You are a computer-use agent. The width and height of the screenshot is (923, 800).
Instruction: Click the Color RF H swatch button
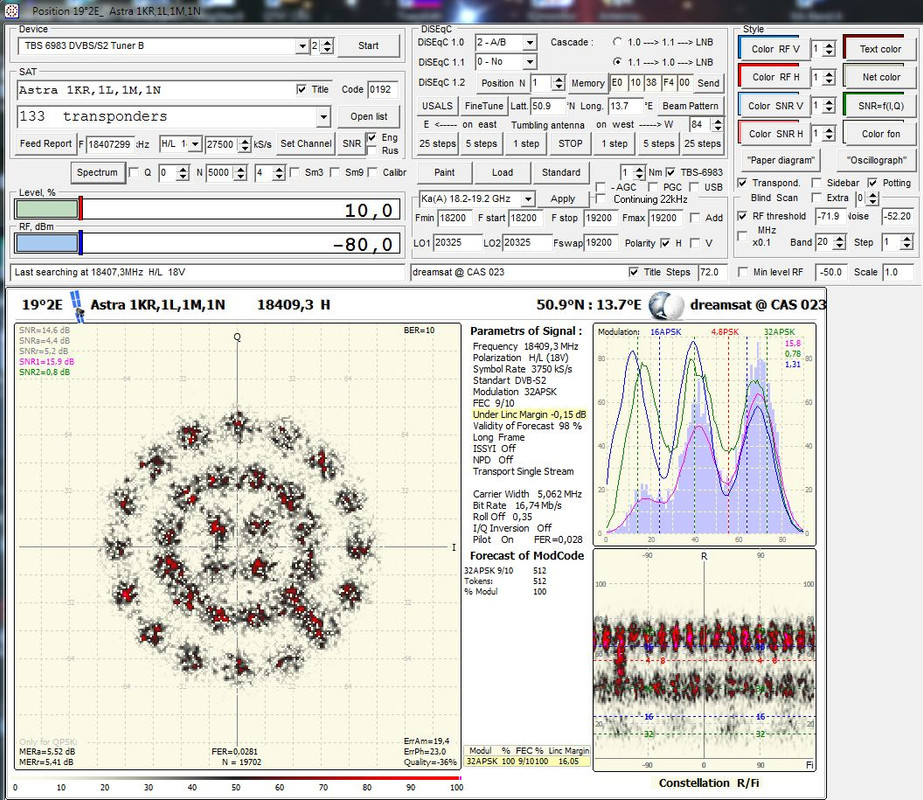[x=775, y=77]
